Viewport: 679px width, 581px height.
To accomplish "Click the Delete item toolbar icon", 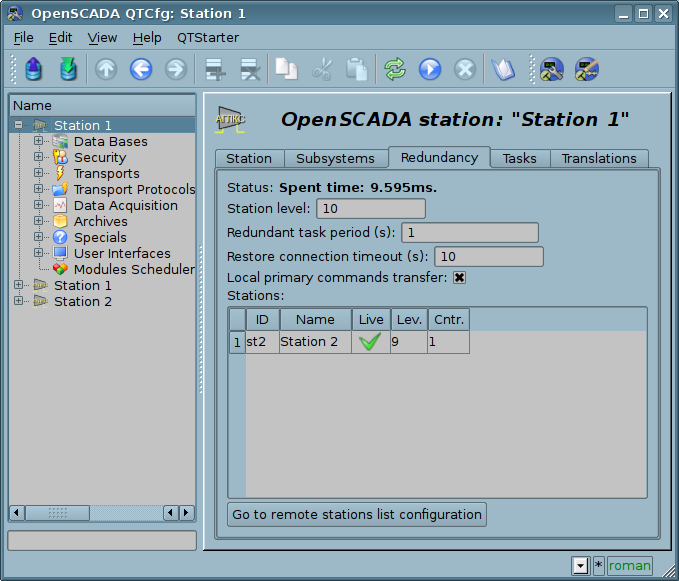I will [250, 69].
